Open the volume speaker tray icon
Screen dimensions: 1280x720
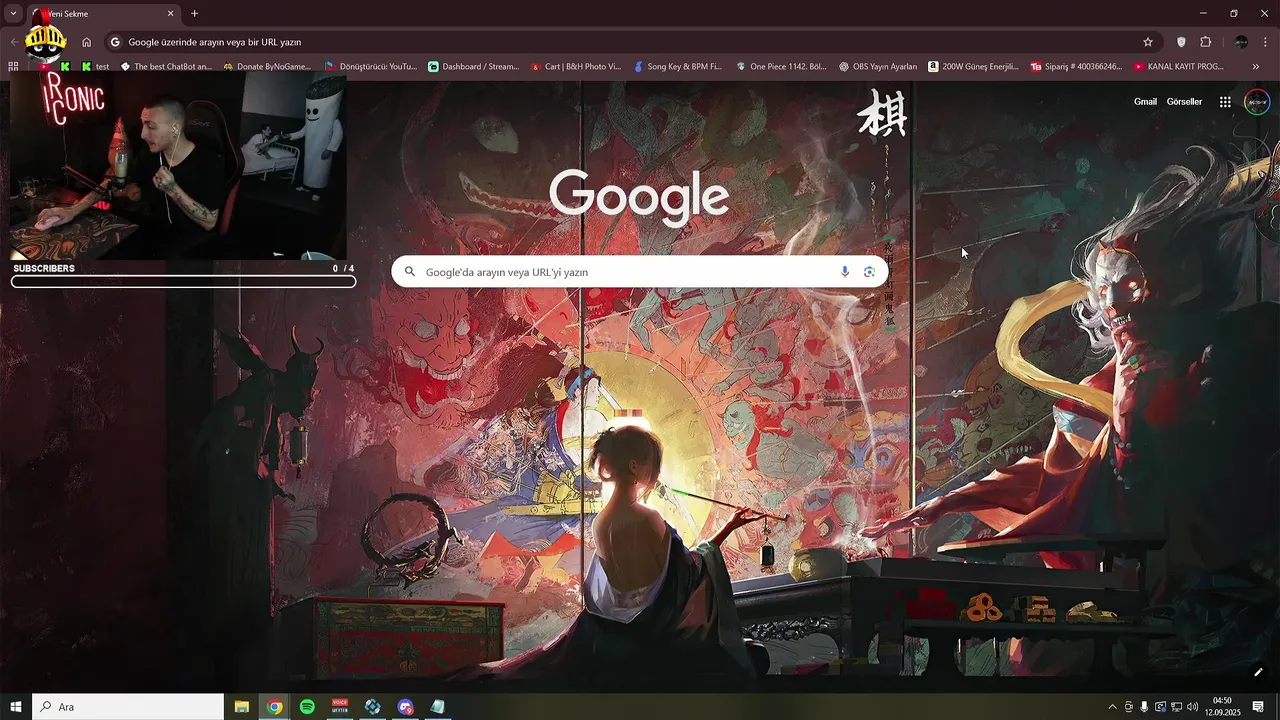pyautogui.click(x=1192, y=707)
